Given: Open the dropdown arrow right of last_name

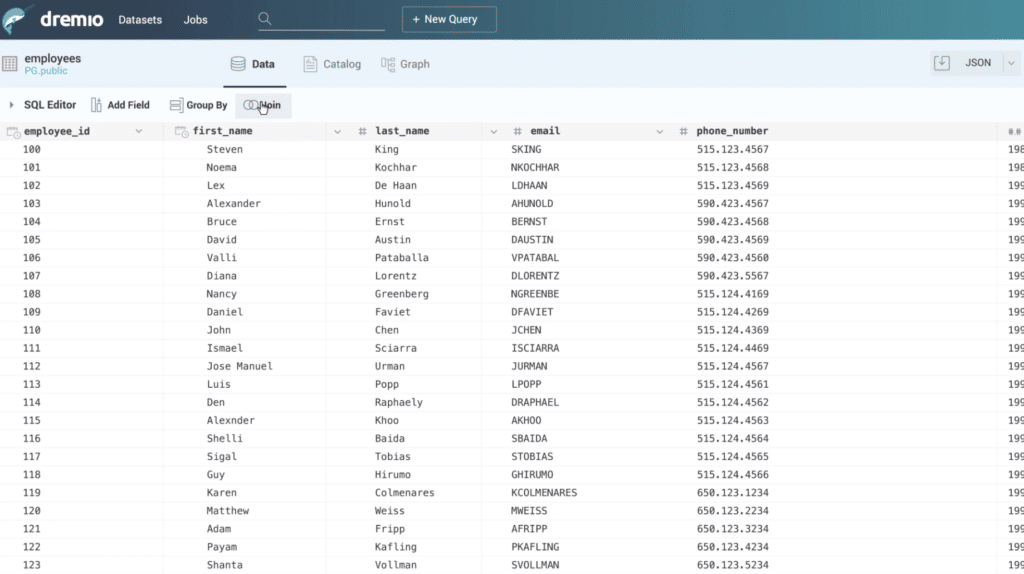Looking at the screenshot, I should 494,131.
